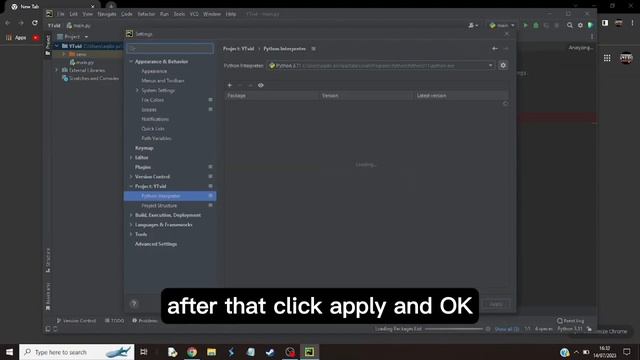Open the Refactor menu in PyCharm
This screenshot has height=360, width=640.
pyautogui.click(x=146, y=14)
